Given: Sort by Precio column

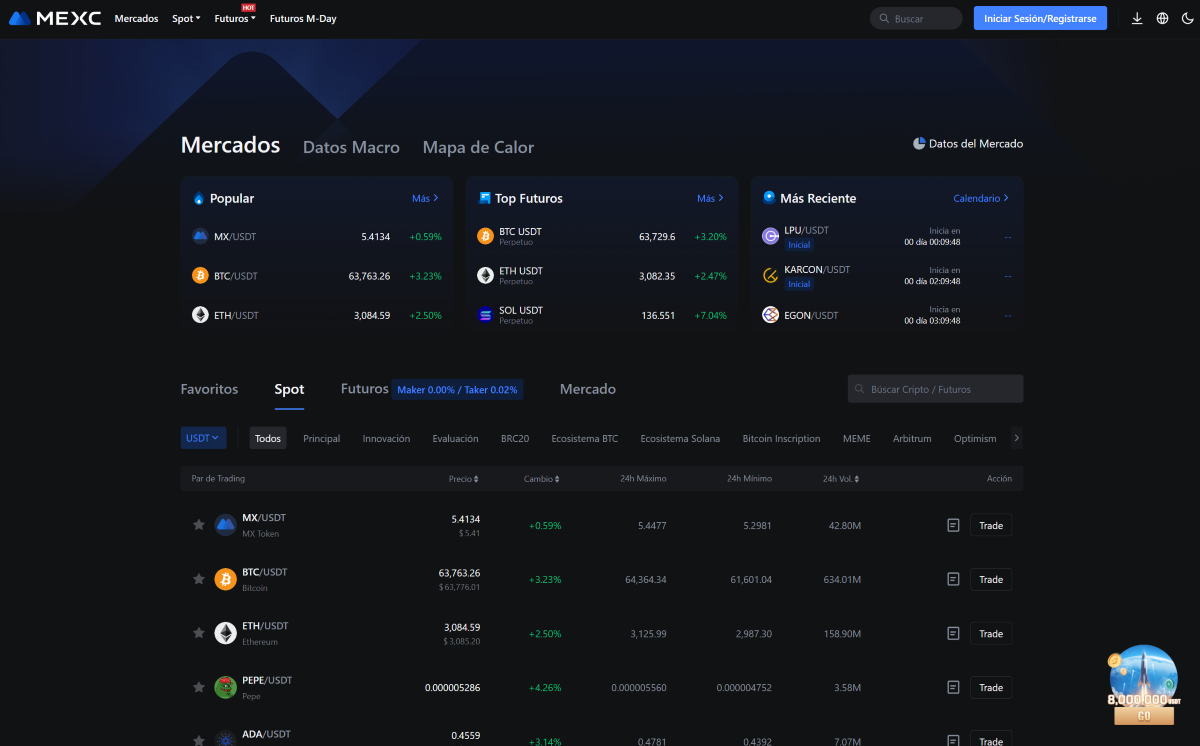Looking at the screenshot, I should coord(464,479).
